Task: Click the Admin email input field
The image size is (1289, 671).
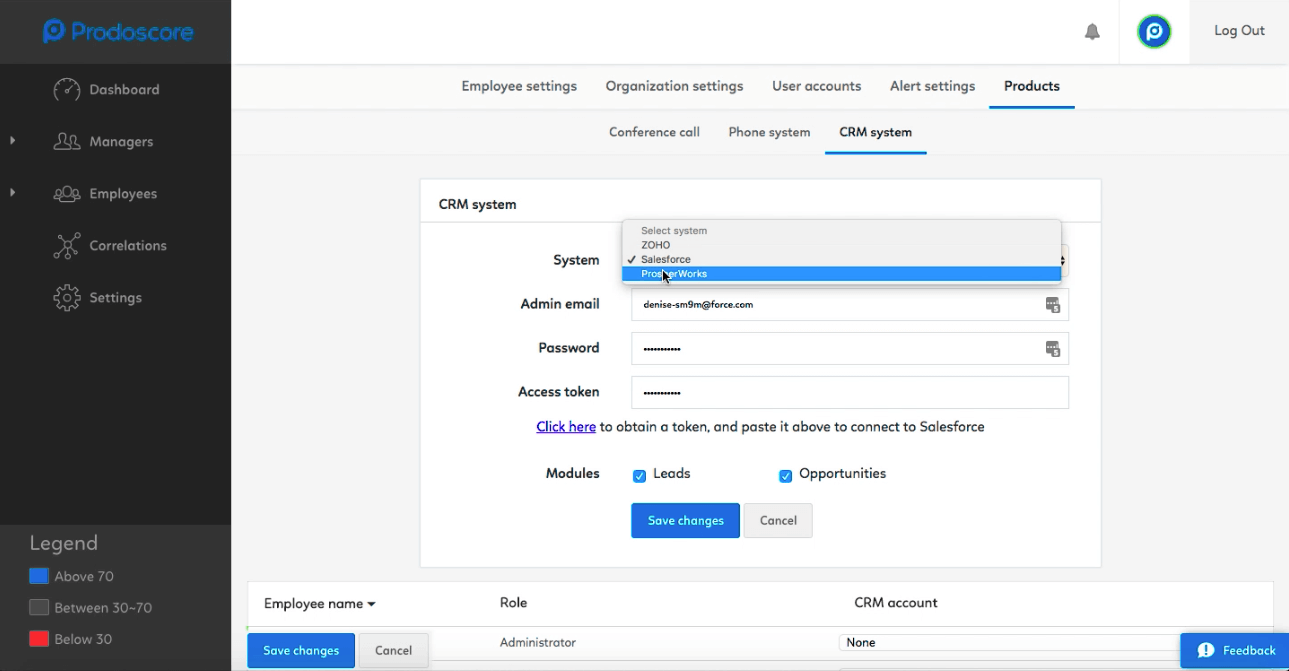Action: click(x=850, y=305)
